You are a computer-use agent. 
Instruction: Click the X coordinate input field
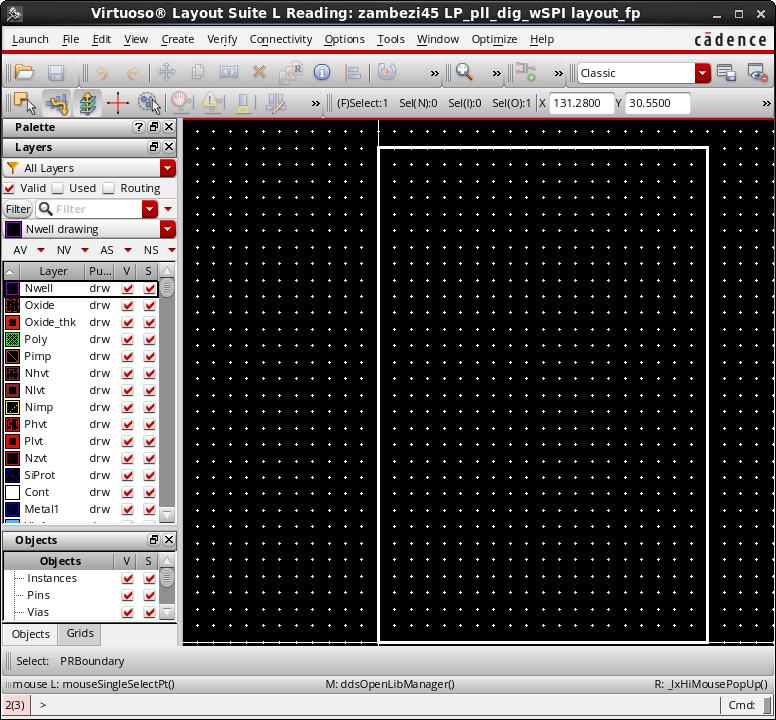(582, 103)
